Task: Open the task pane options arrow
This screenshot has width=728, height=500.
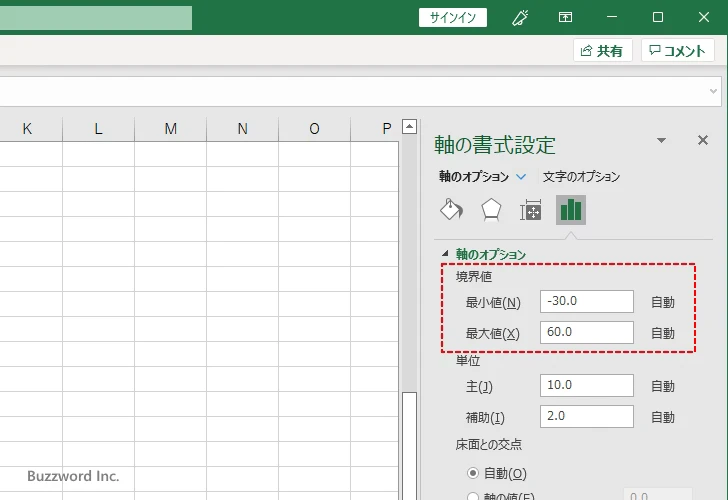Action: (x=662, y=140)
